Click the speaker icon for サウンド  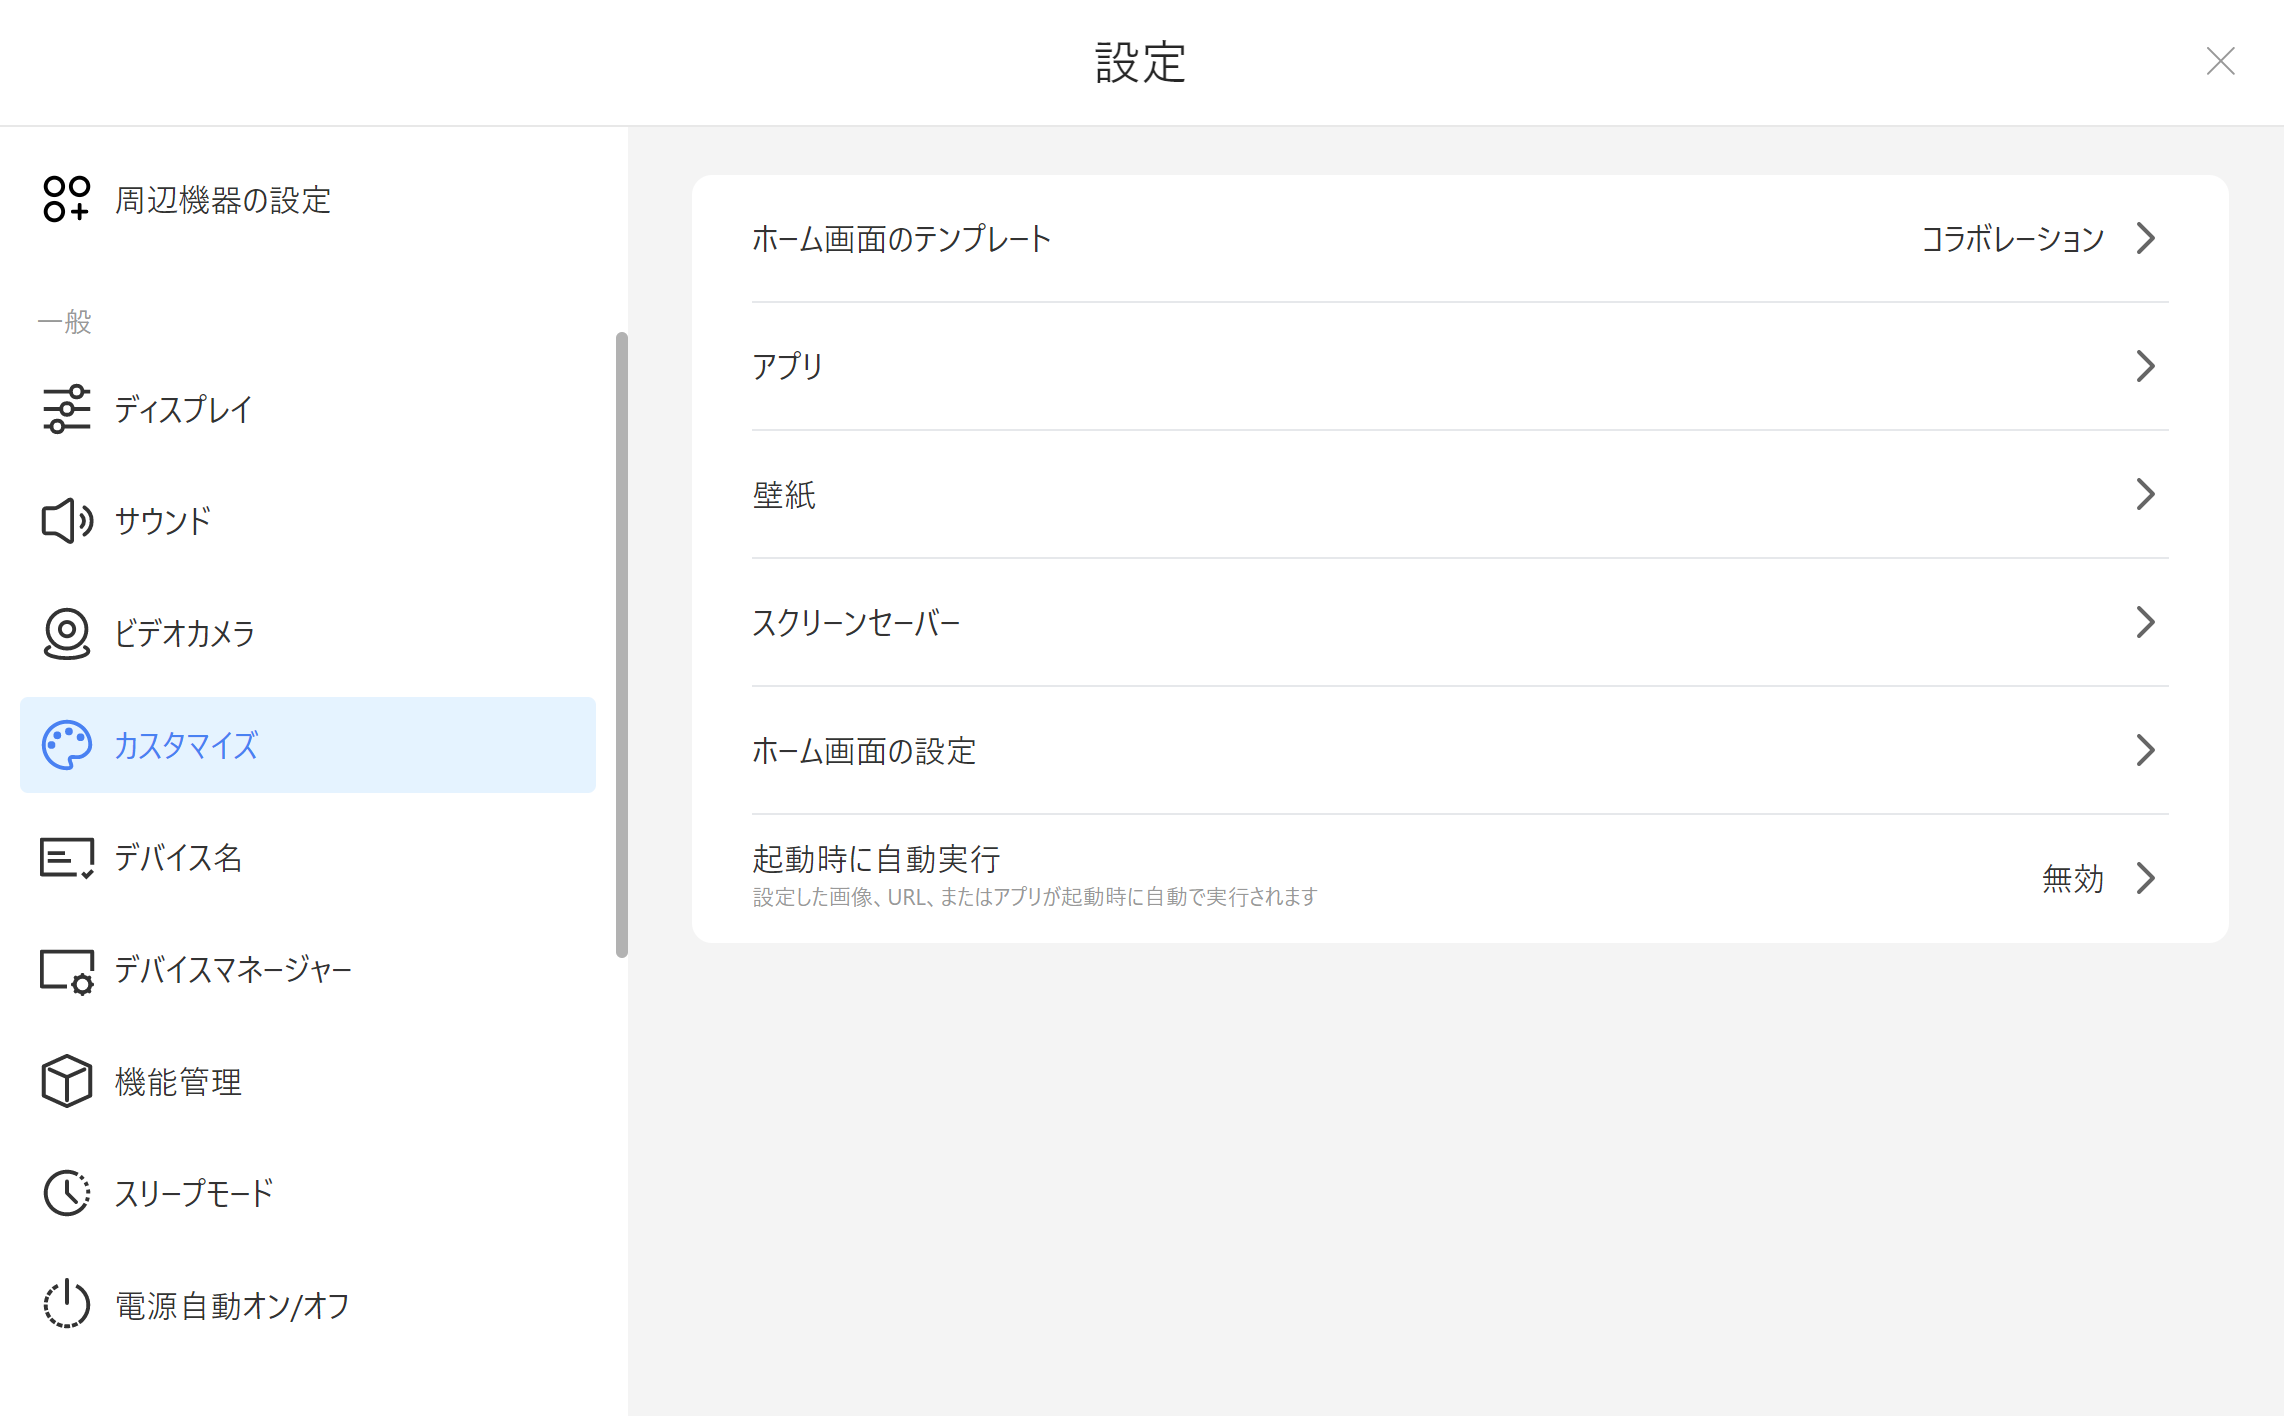(66, 521)
